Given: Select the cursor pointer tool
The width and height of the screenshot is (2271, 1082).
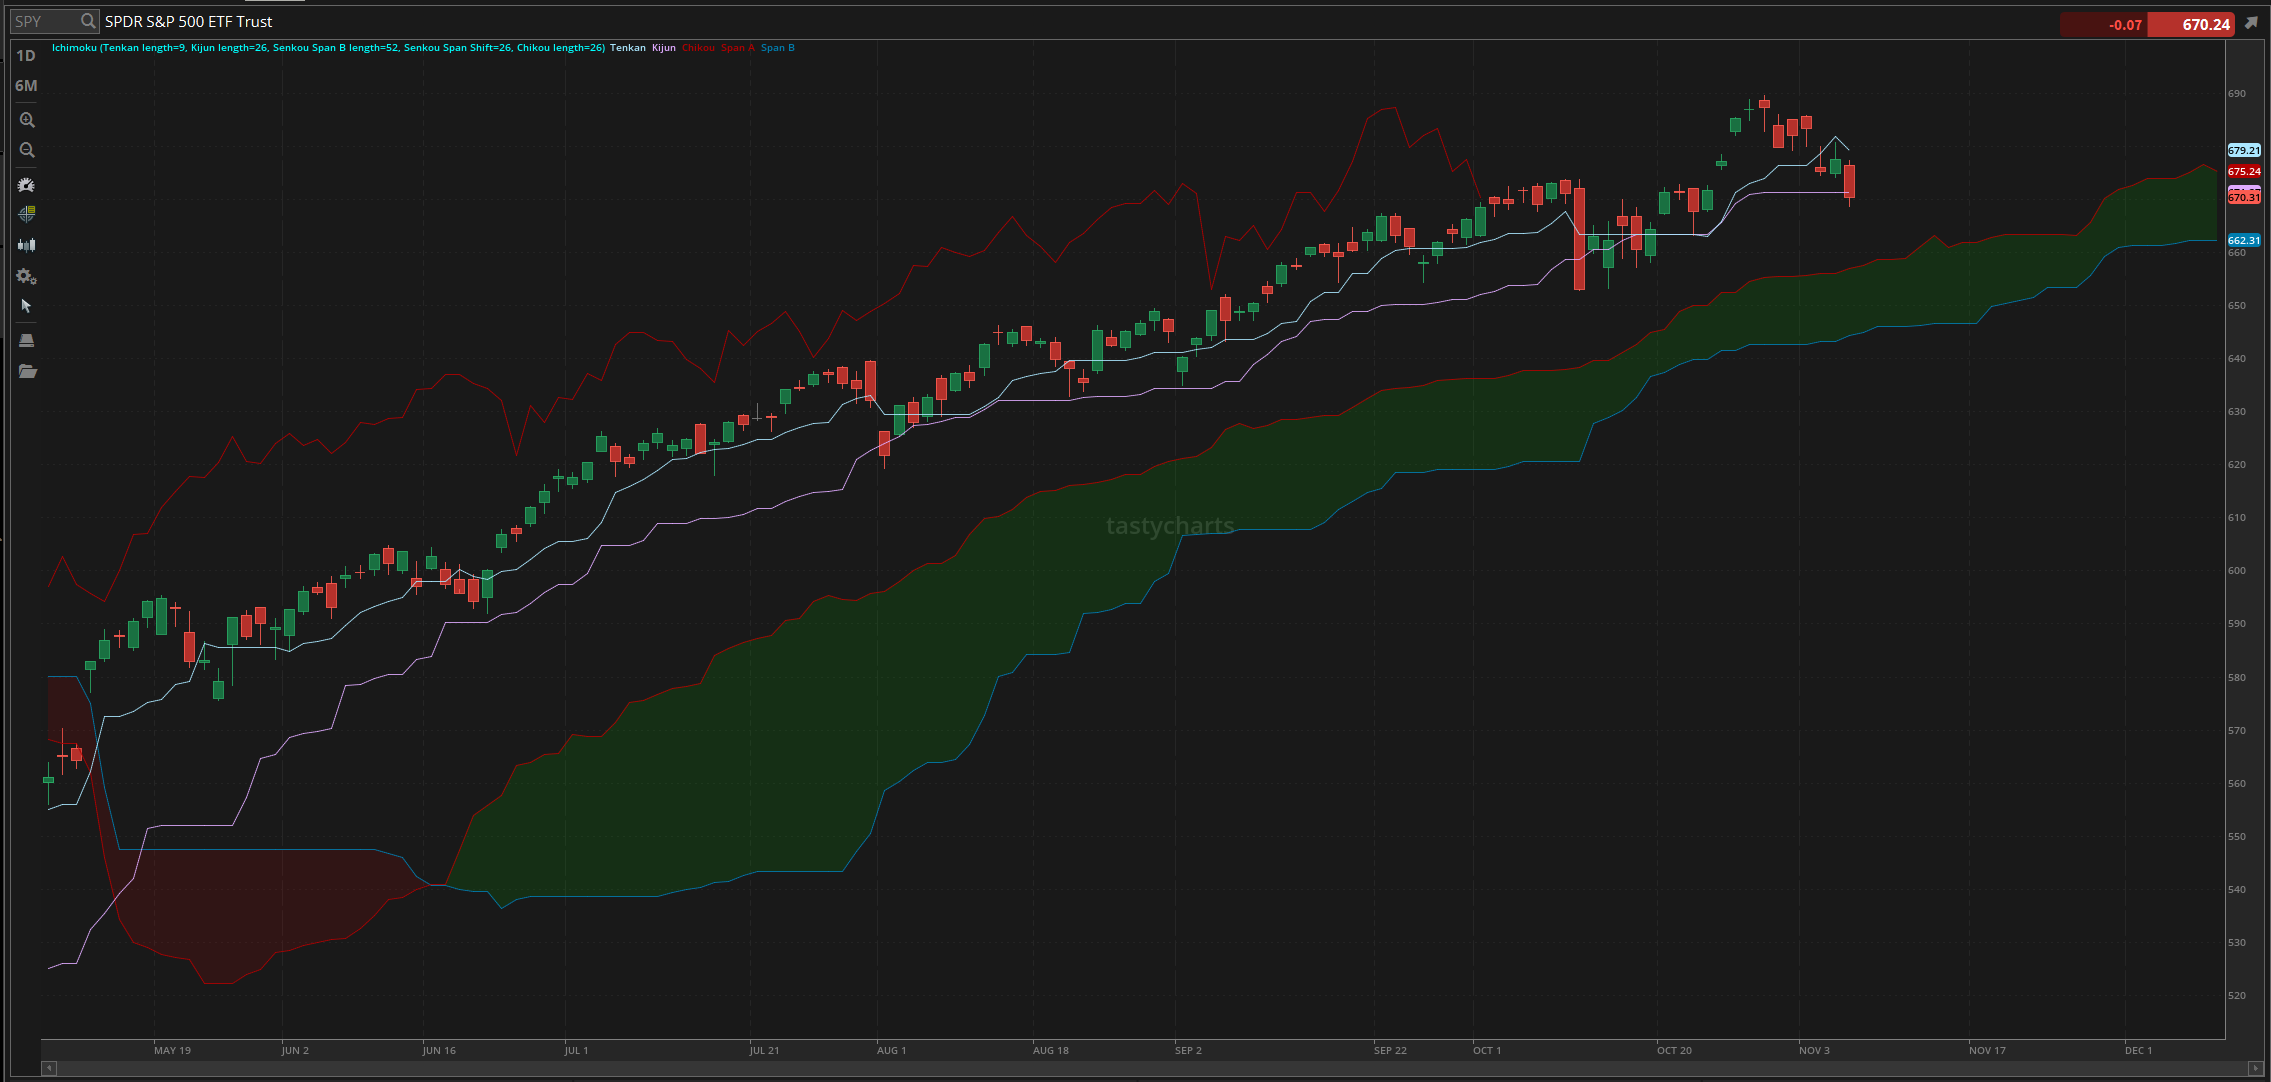Looking at the screenshot, I should pyautogui.click(x=27, y=306).
